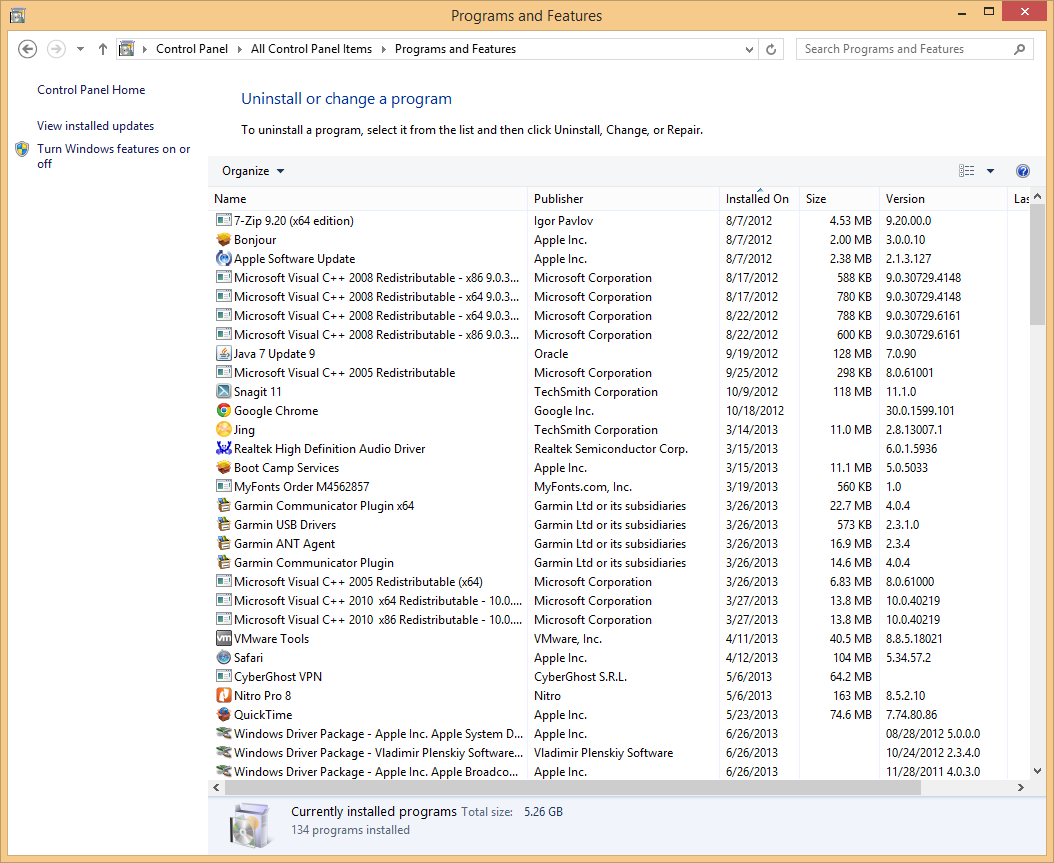Click the CyberGhost VPN icon
The height and width of the screenshot is (863, 1054).
tap(223, 676)
